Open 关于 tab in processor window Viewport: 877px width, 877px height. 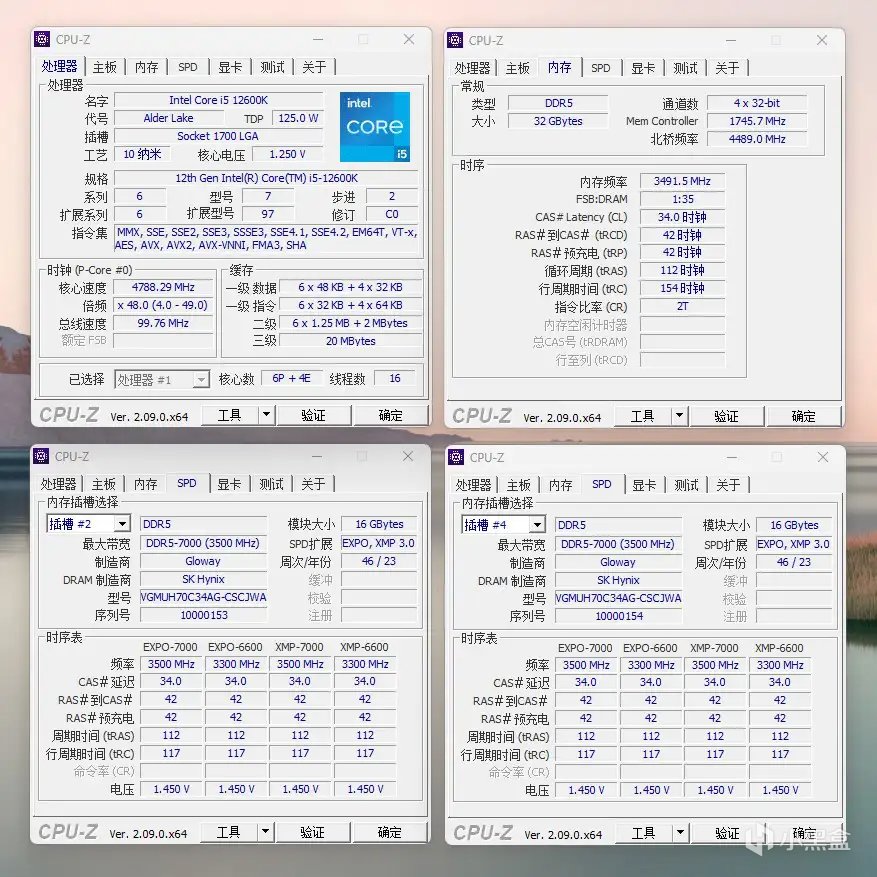coord(314,67)
